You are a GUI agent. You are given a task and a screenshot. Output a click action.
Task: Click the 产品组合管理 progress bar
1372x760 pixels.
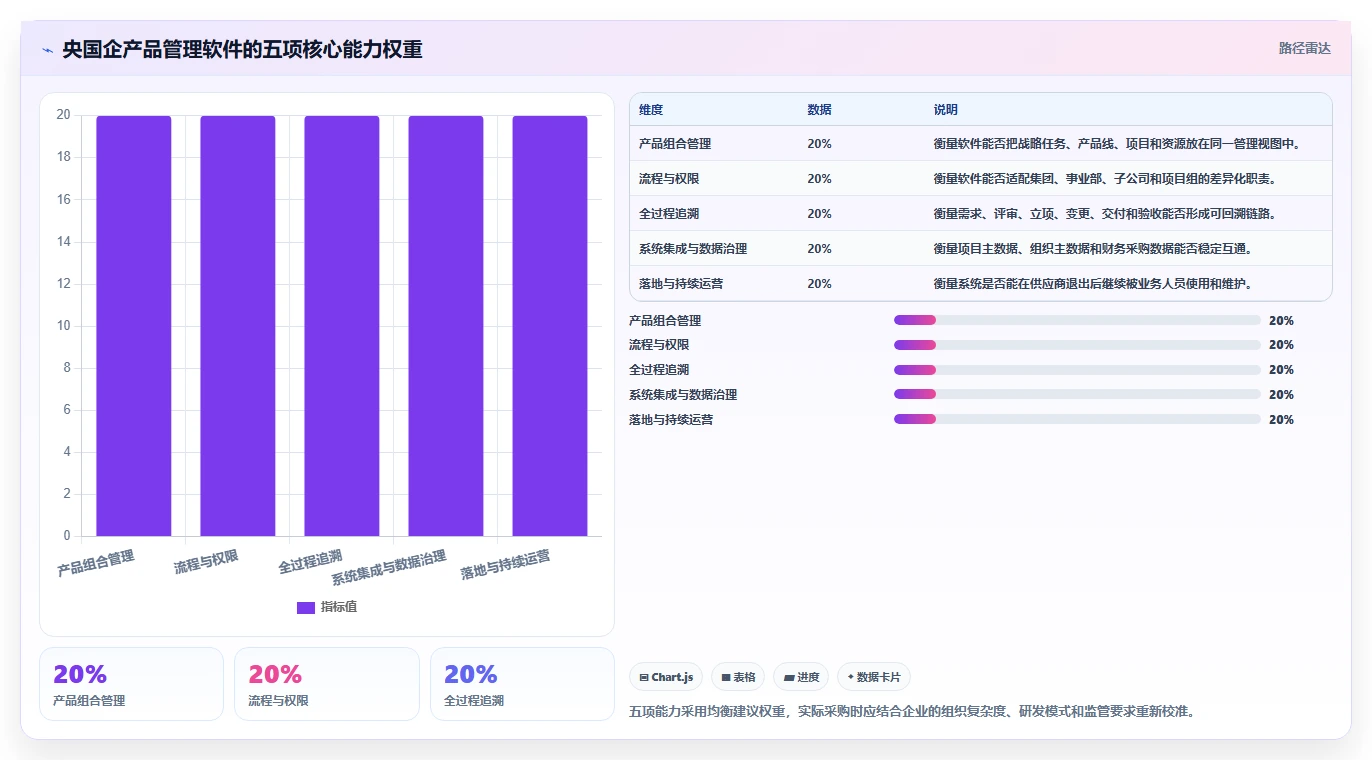coord(1077,320)
